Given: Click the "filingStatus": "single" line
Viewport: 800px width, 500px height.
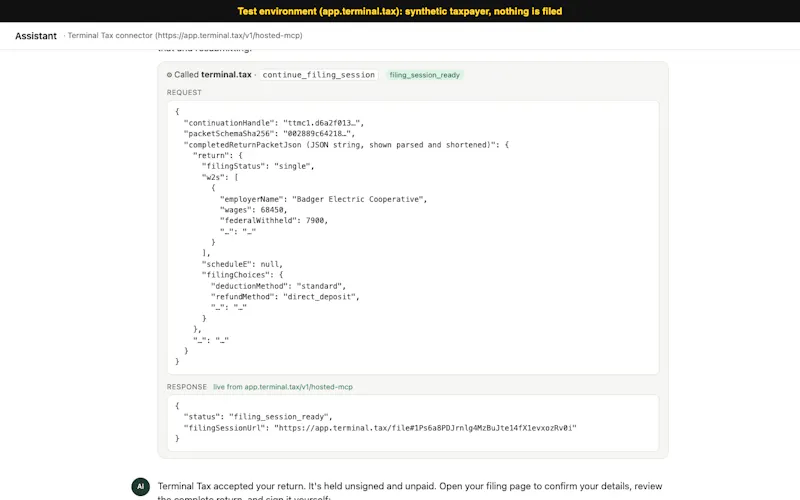Looking at the screenshot, I should (258, 166).
